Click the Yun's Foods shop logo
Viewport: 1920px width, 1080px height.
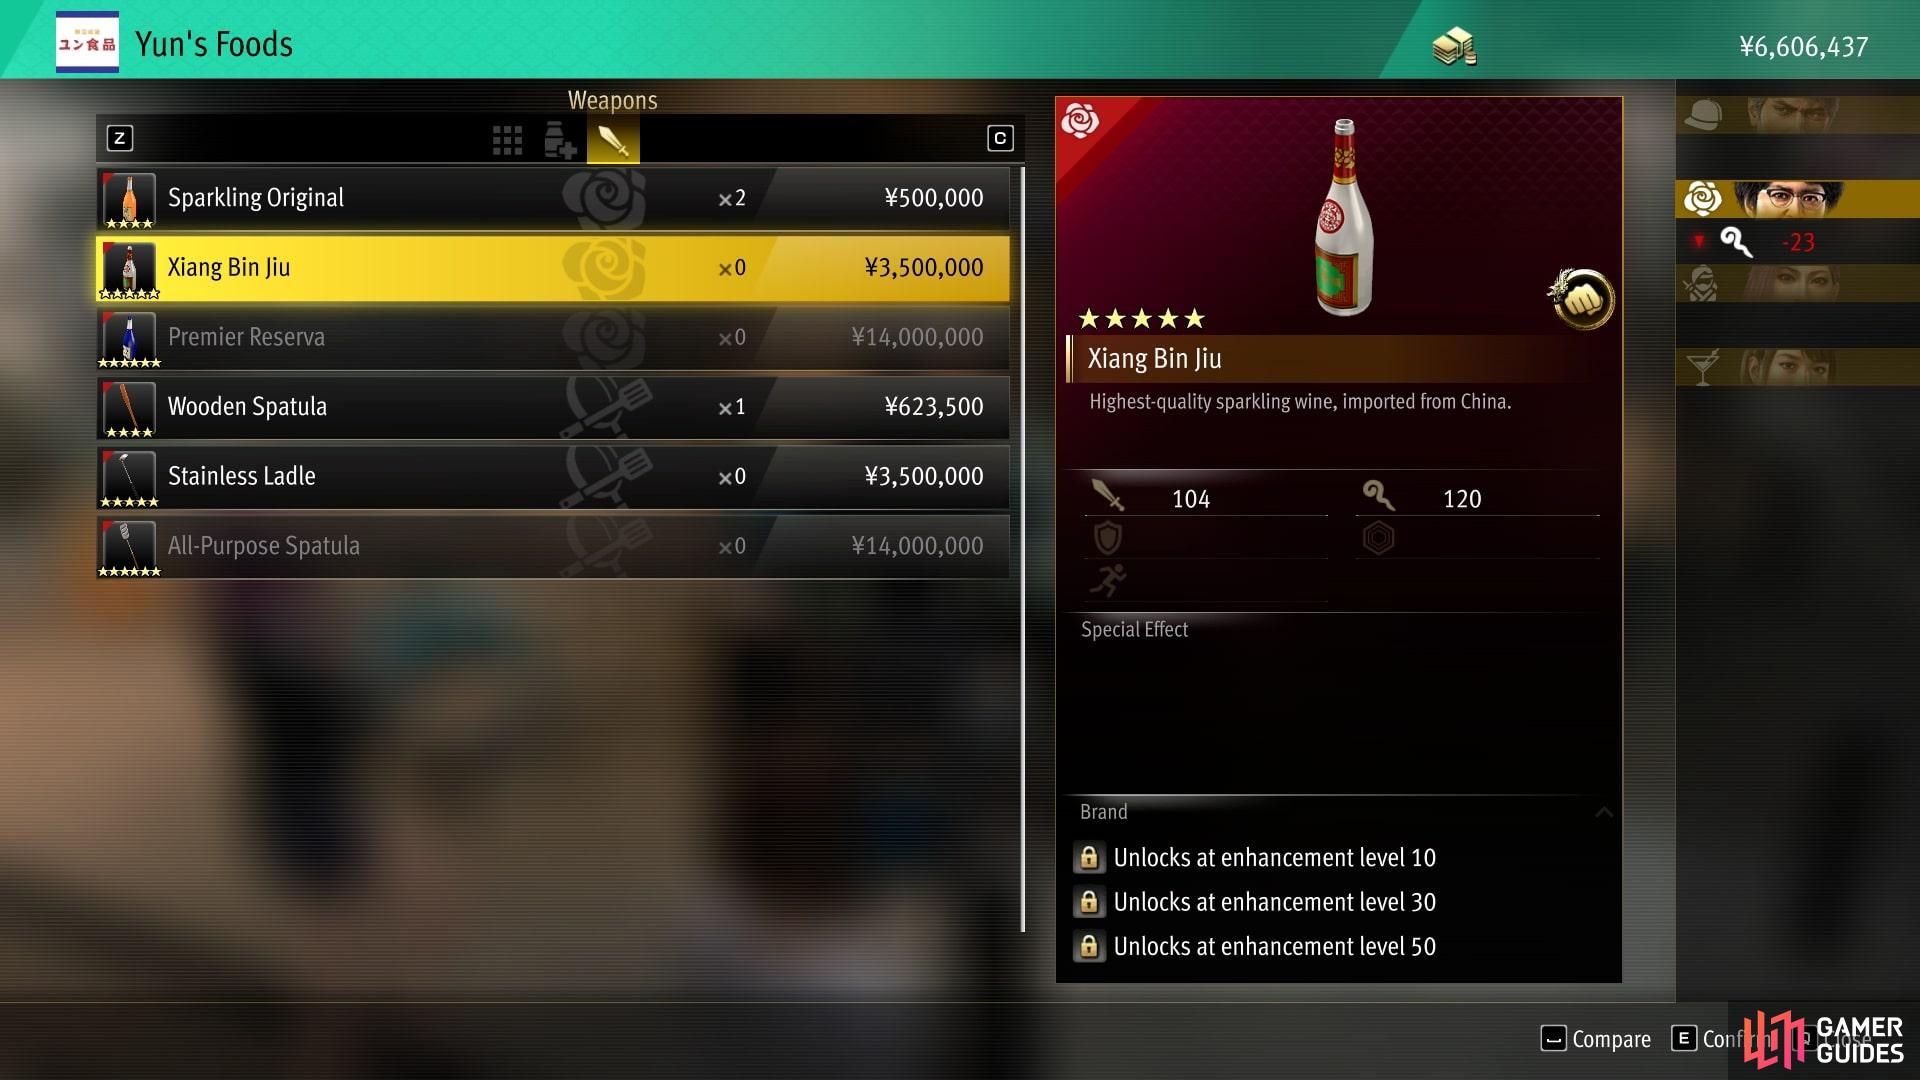pyautogui.click(x=87, y=42)
